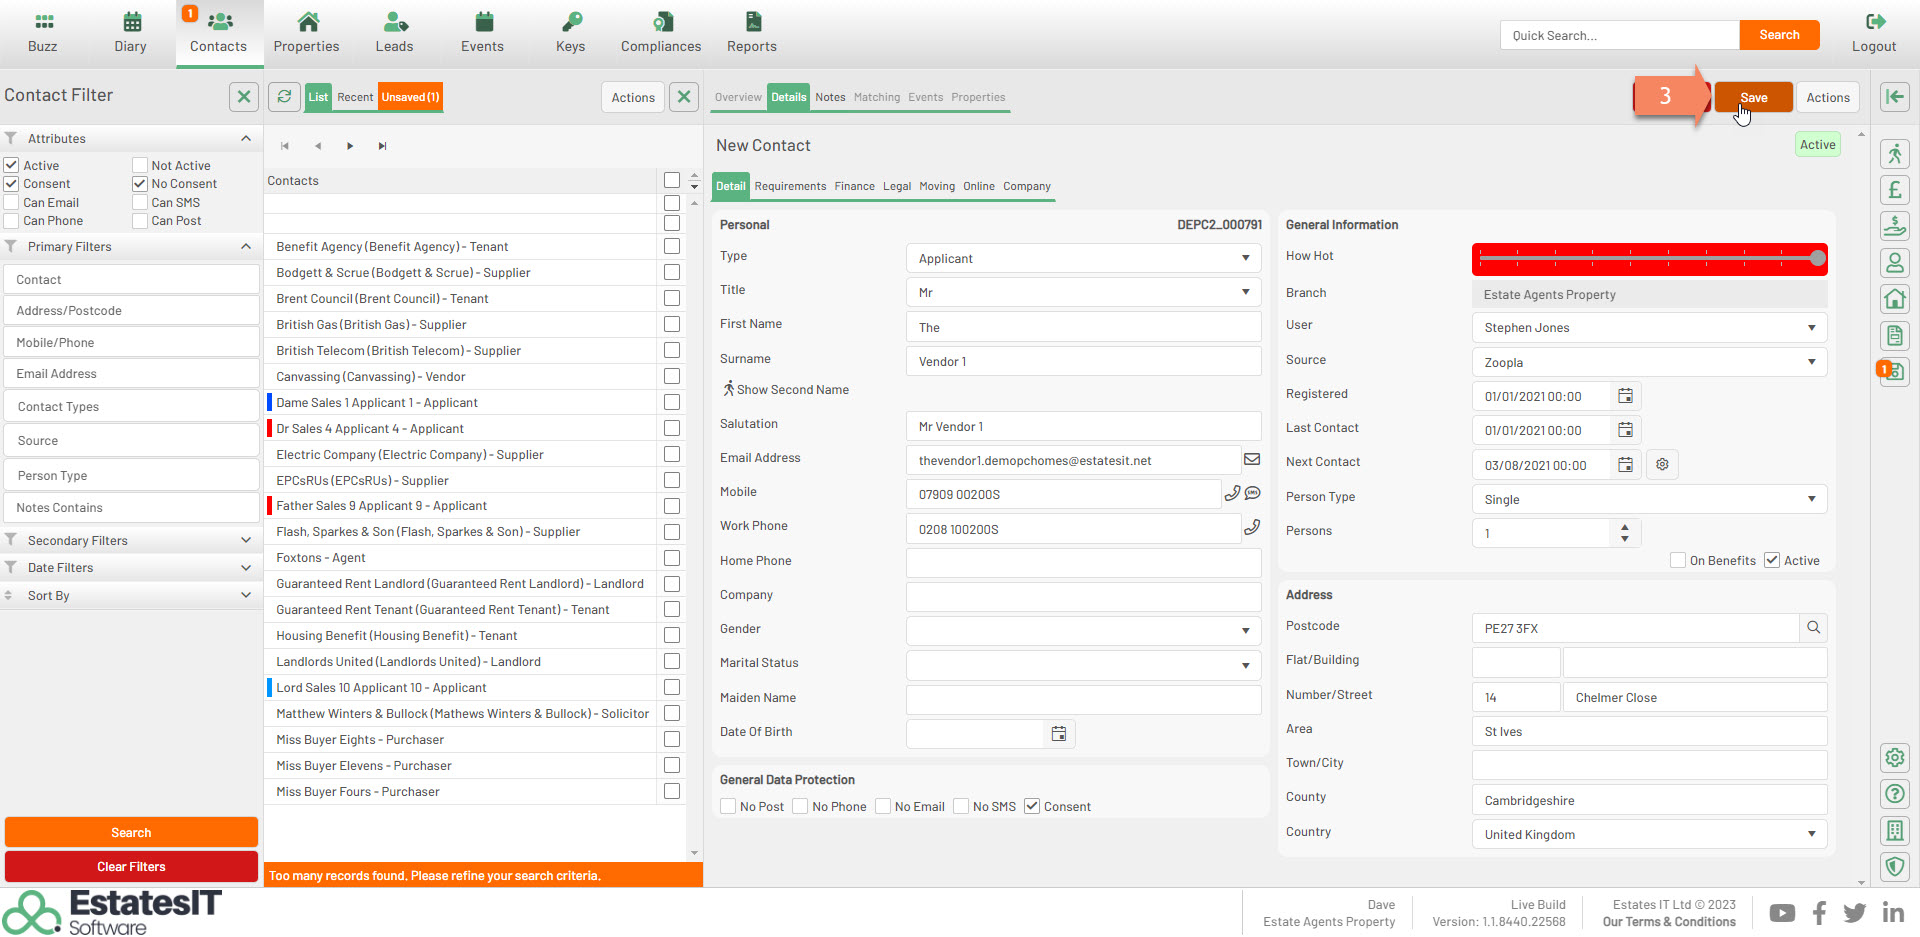Click the phone call icon beside Work Phone
The height and width of the screenshot is (937, 1920).
point(1251,527)
